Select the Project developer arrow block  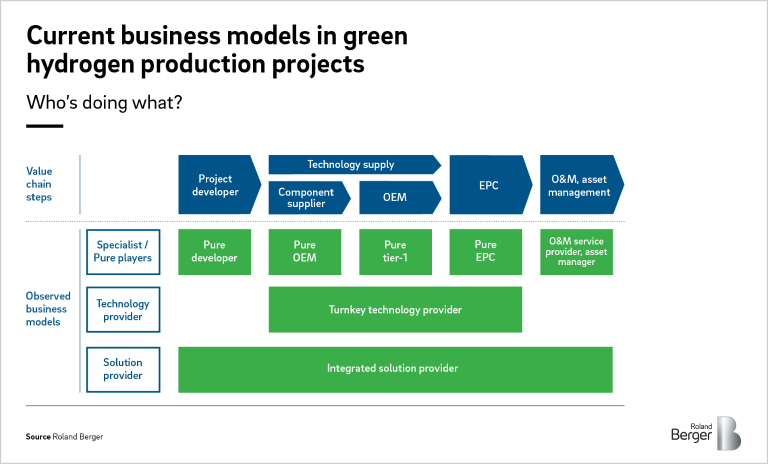pos(217,185)
